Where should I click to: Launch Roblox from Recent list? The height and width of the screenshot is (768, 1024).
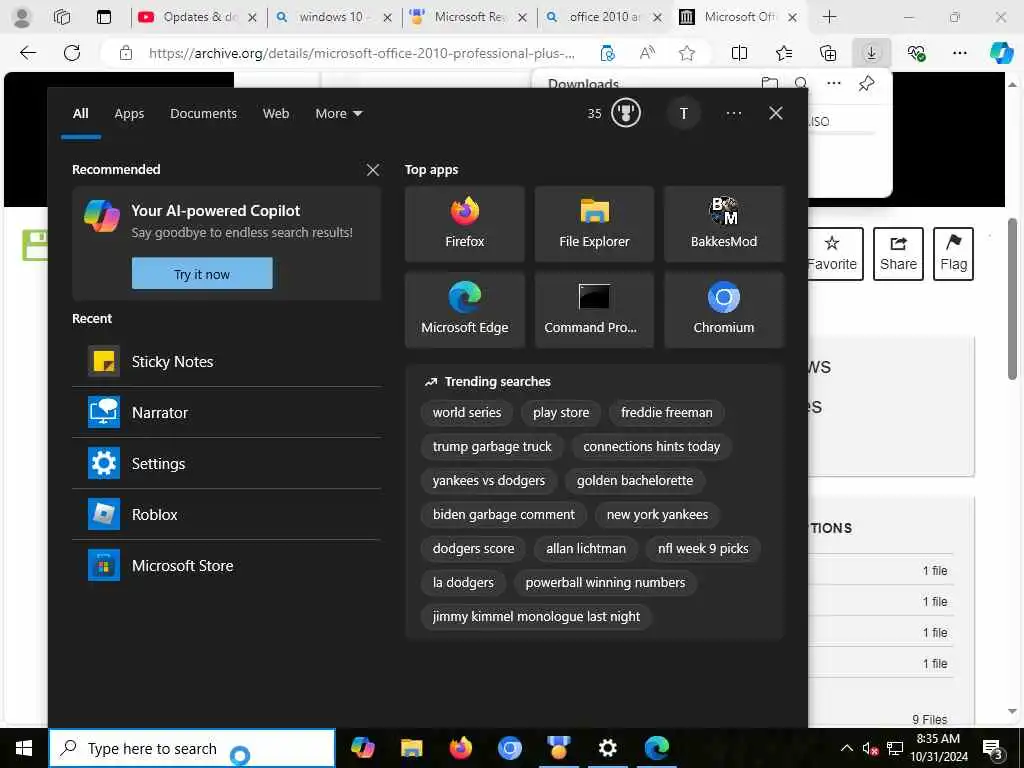[x=227, y=515]
